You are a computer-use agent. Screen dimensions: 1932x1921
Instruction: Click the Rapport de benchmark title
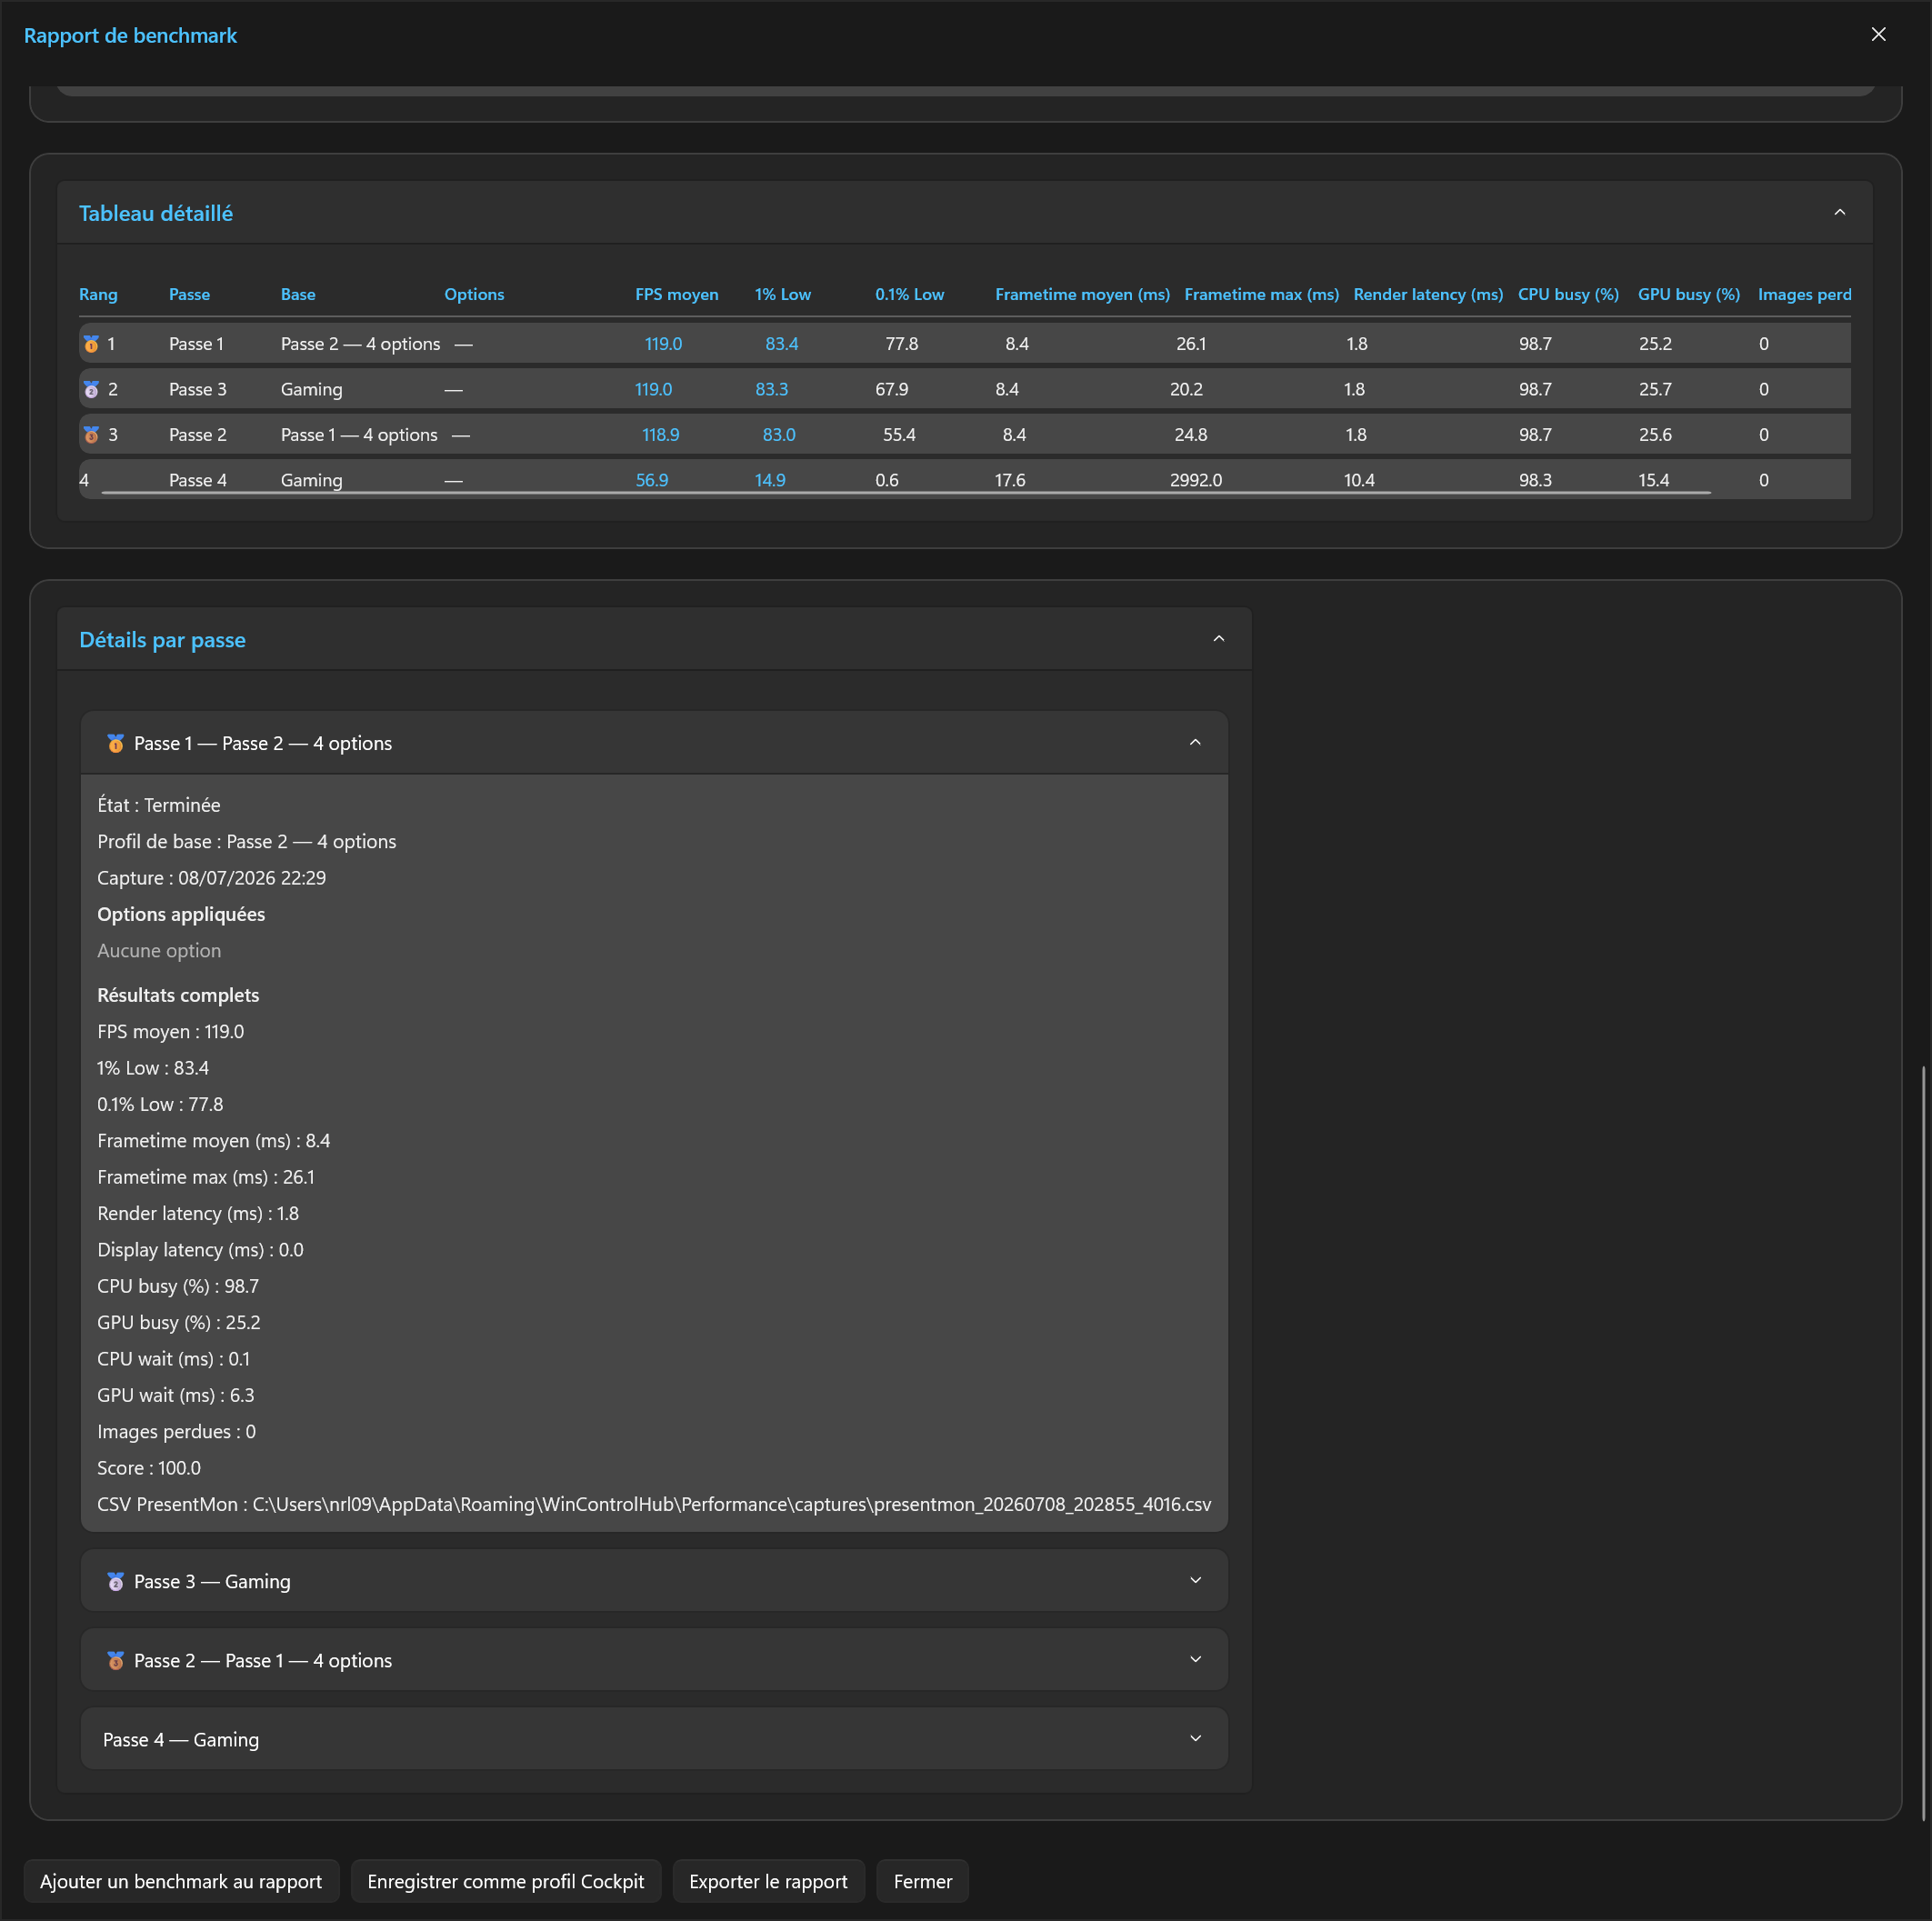(130, 35)
